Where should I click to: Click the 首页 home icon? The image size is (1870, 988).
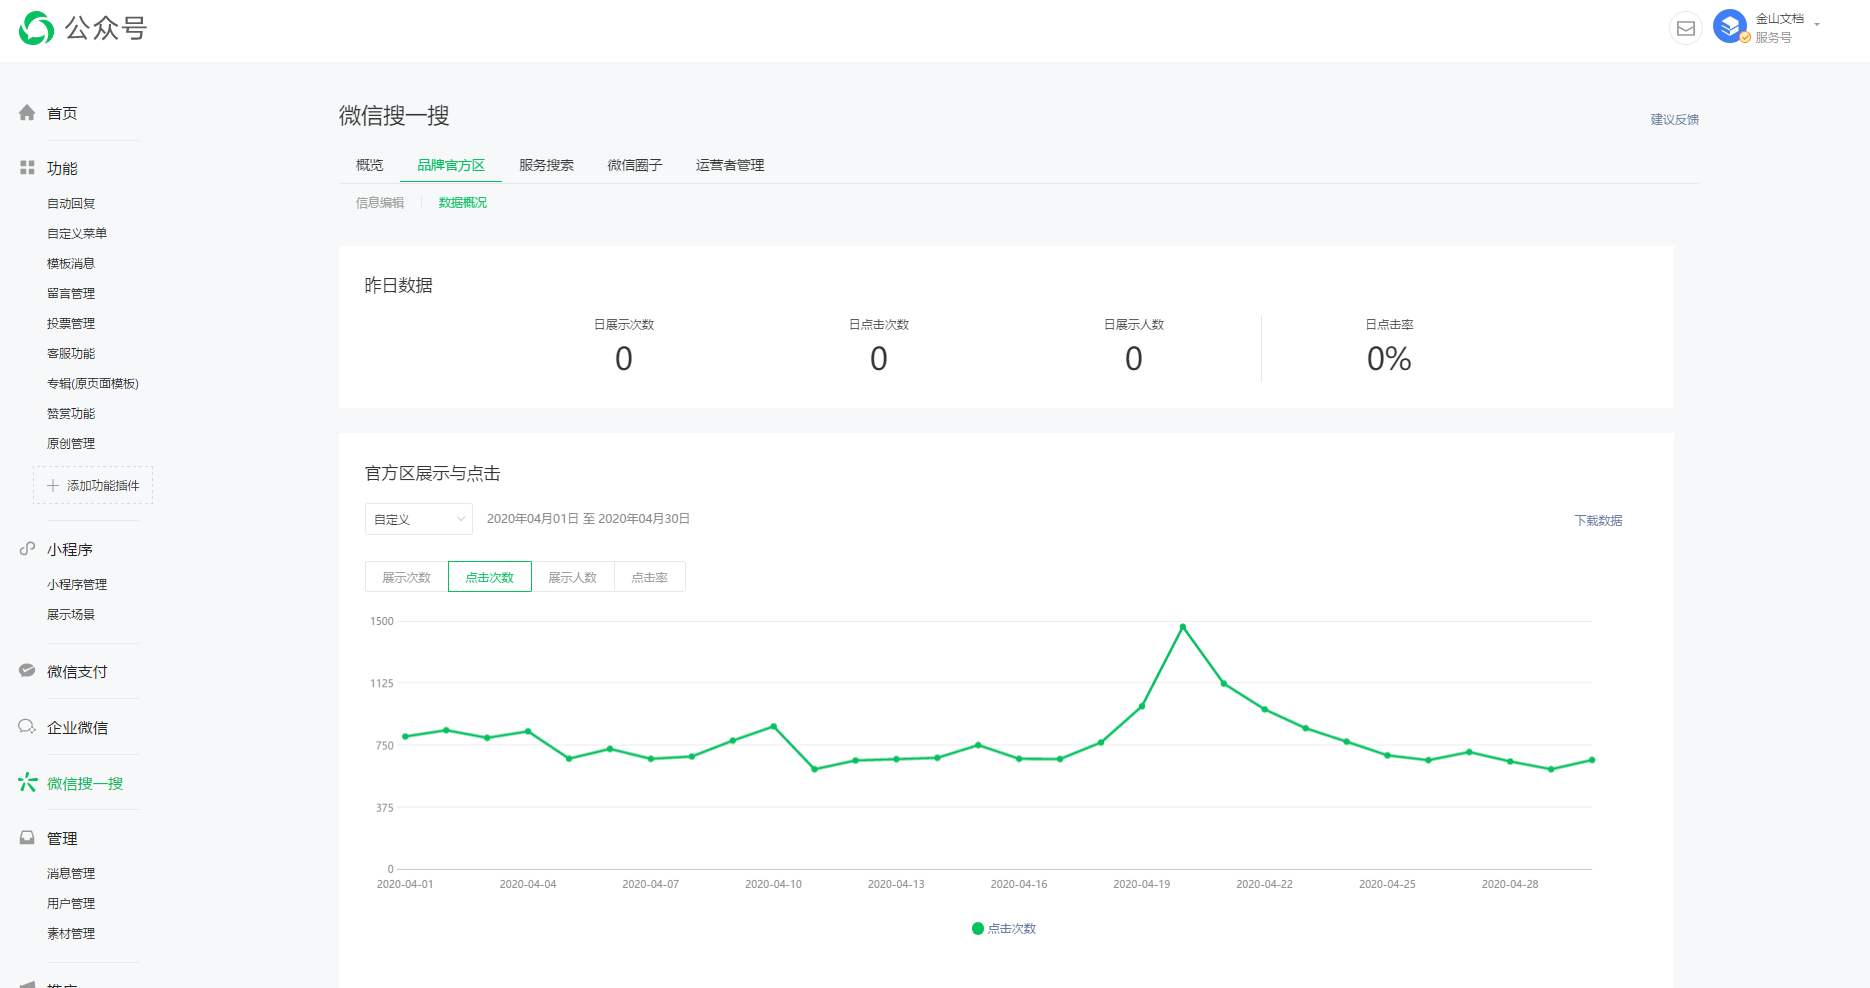click(27, 113)
